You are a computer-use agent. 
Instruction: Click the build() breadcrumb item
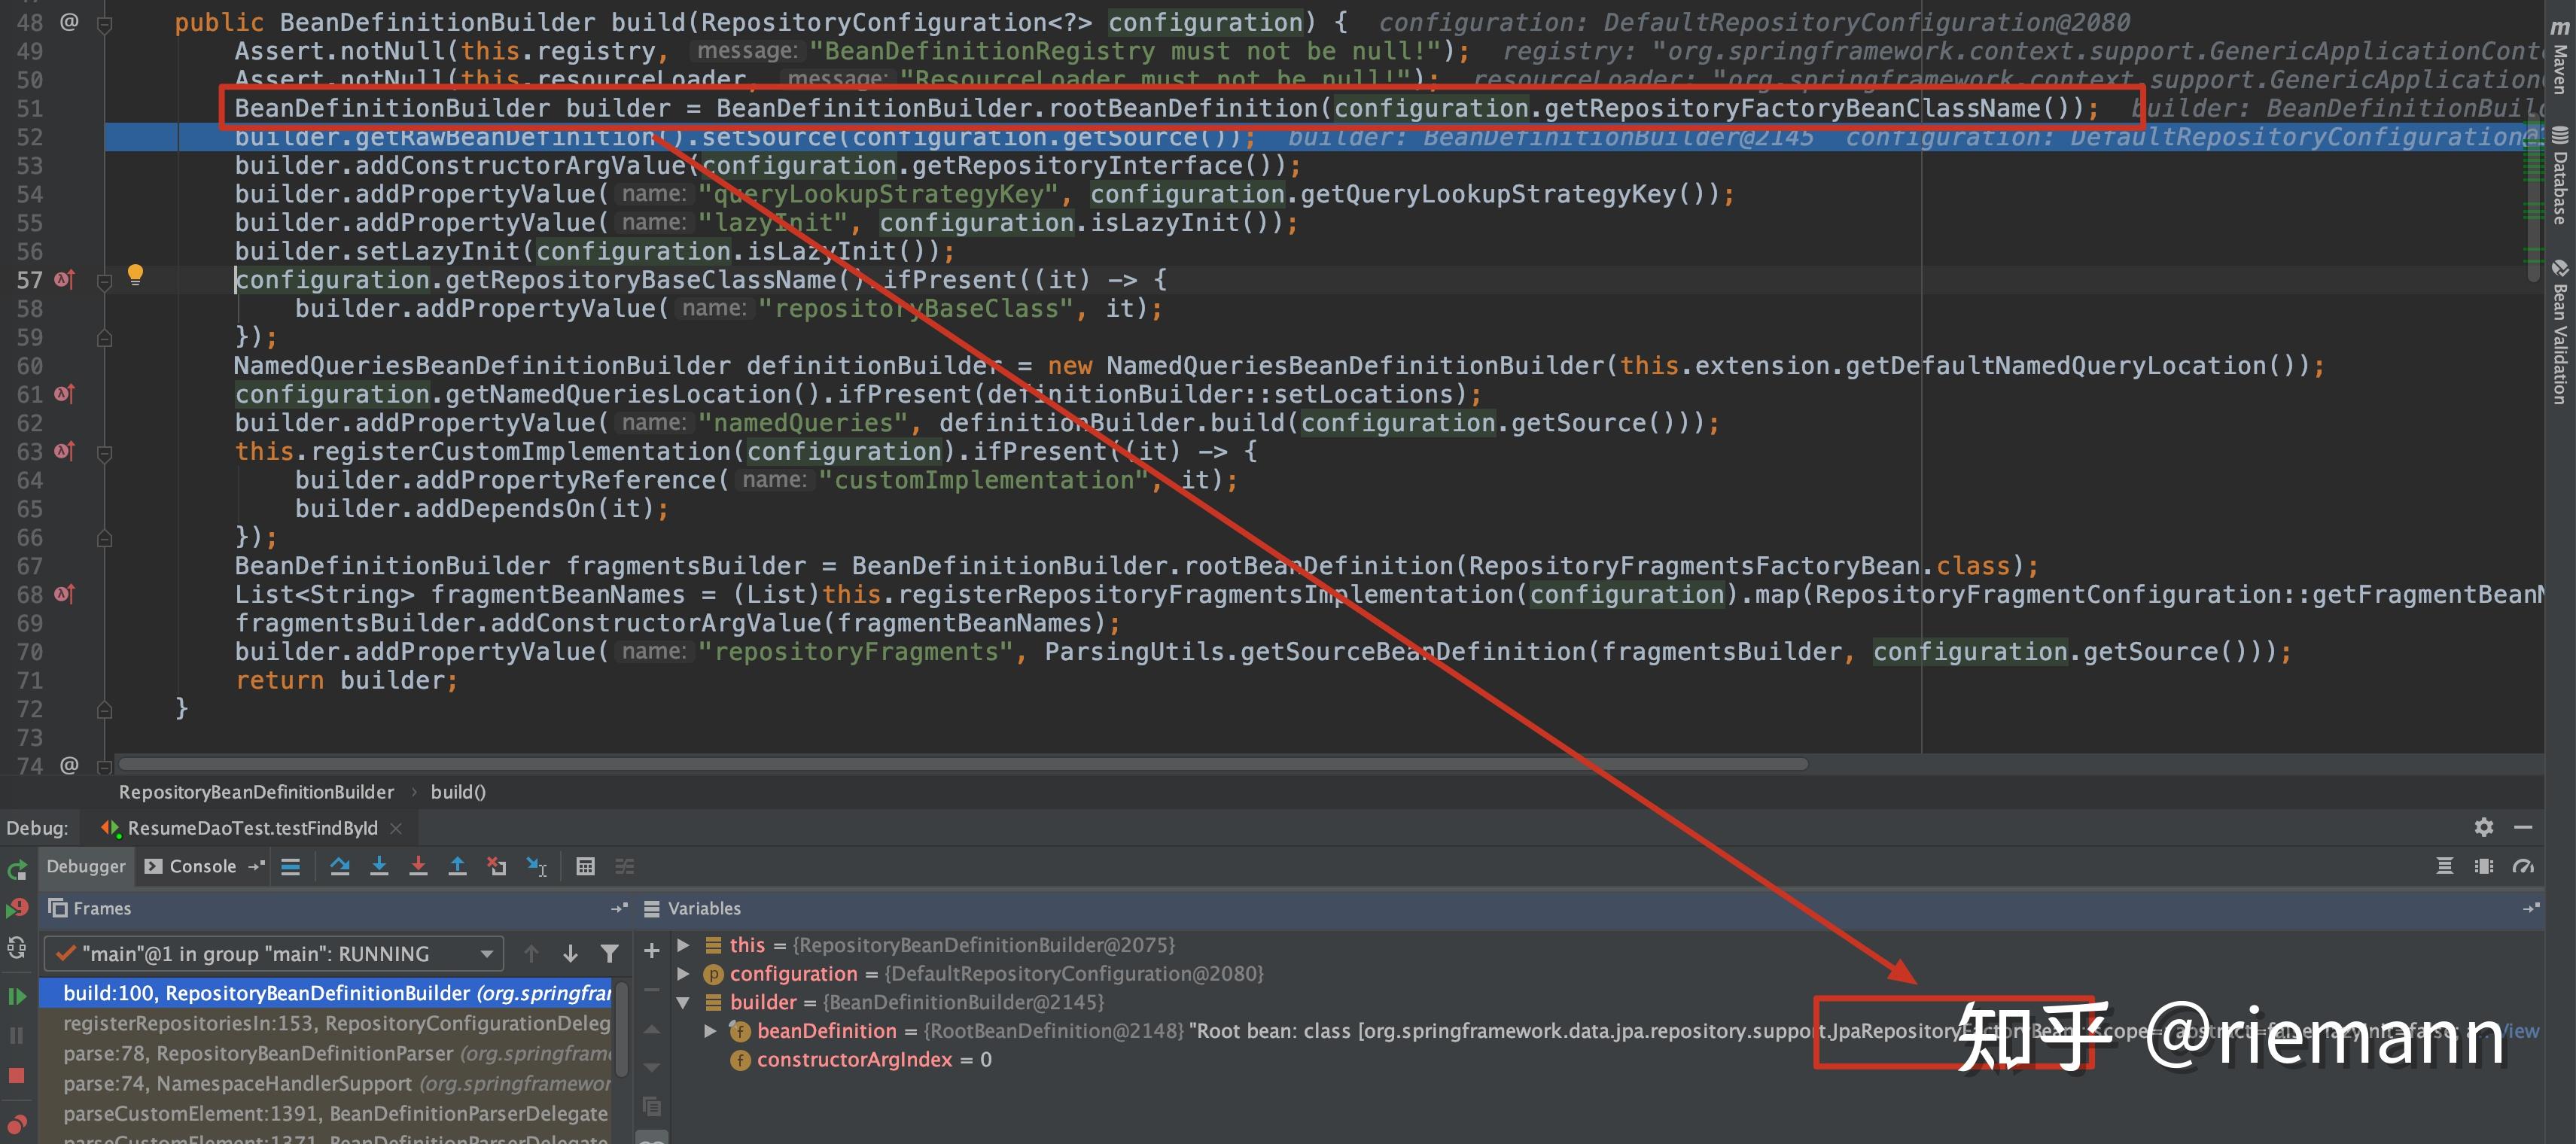coord(457,791)
